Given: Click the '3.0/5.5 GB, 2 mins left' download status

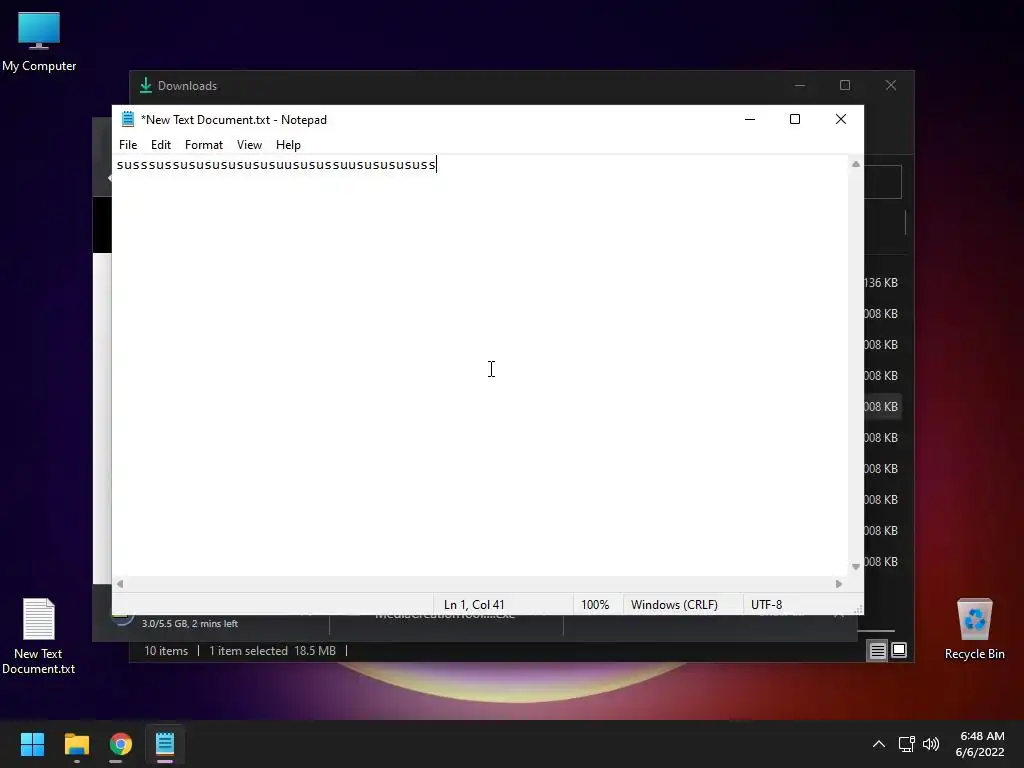Looking at the screenshot, I should (189, 624).
